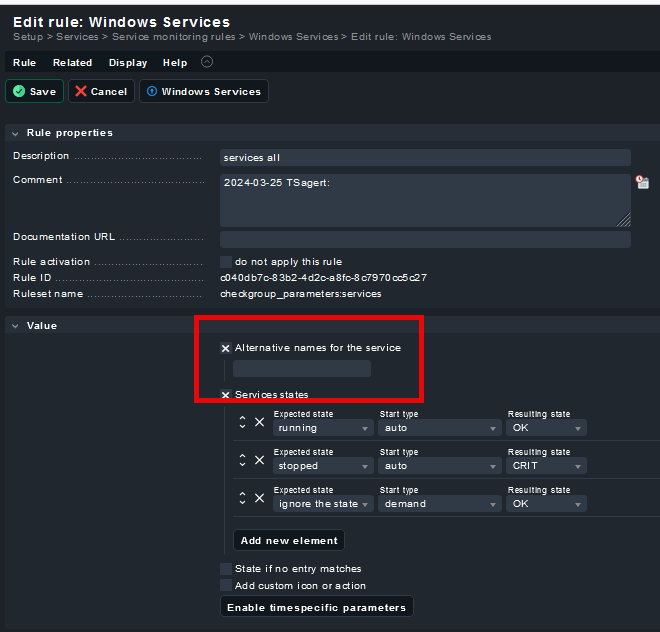
Task: Enable 'do not apply this rule' checkbox
Action: point(226,262)
